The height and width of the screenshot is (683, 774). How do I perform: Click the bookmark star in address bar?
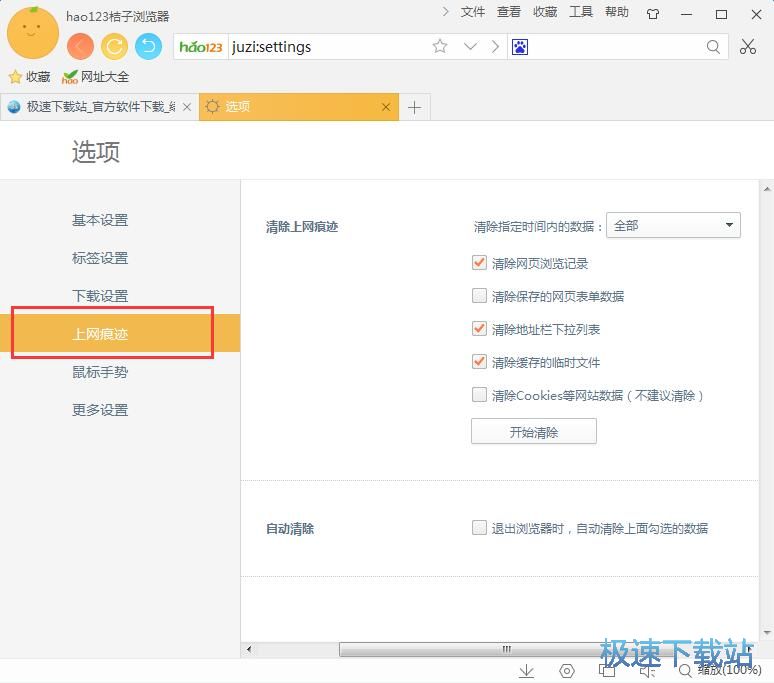(x=440, y=46)
